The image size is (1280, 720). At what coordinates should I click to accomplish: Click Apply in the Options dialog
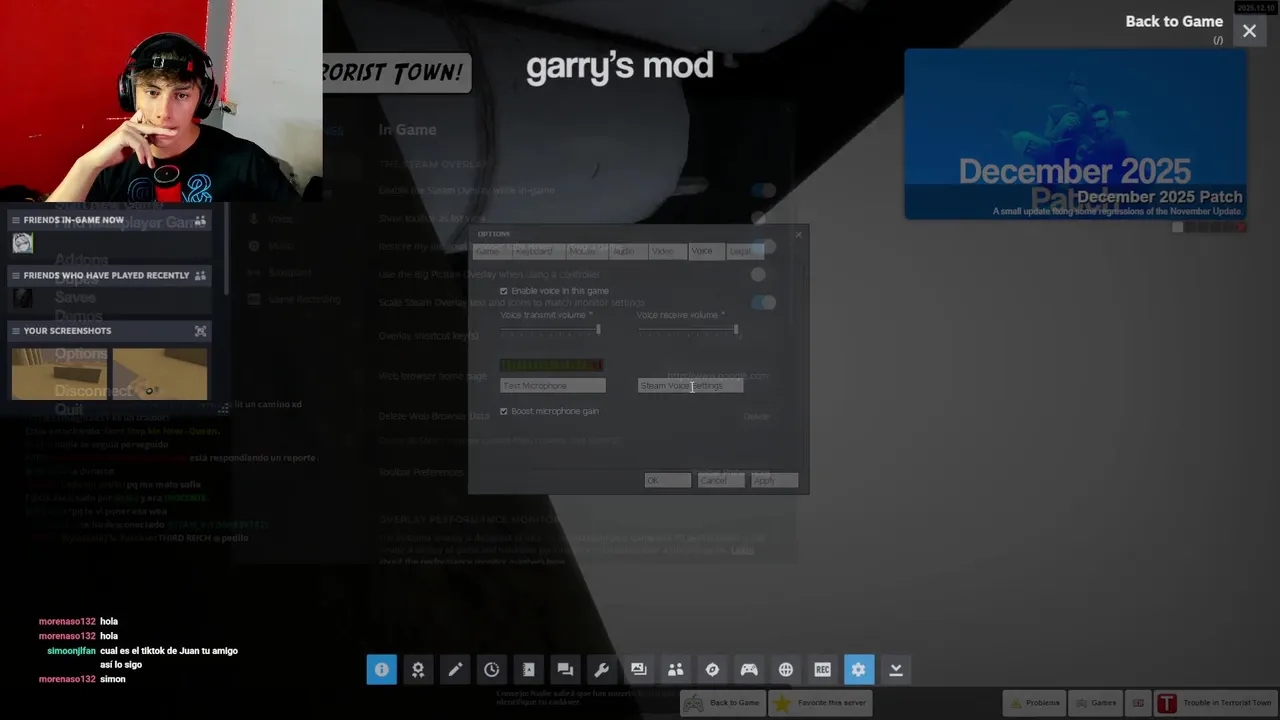pos(775,481)
